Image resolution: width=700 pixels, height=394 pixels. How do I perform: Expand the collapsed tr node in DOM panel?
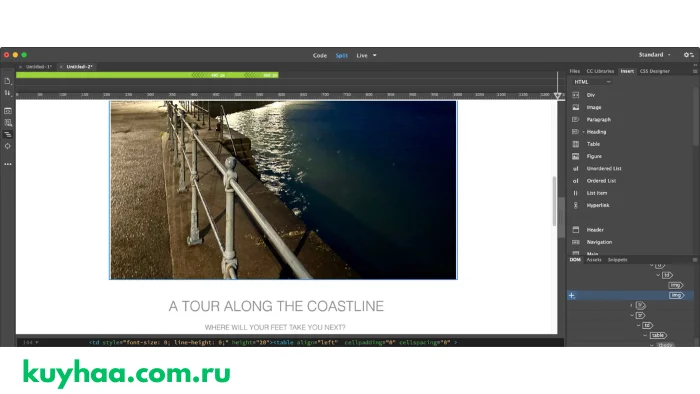point(631,306)
